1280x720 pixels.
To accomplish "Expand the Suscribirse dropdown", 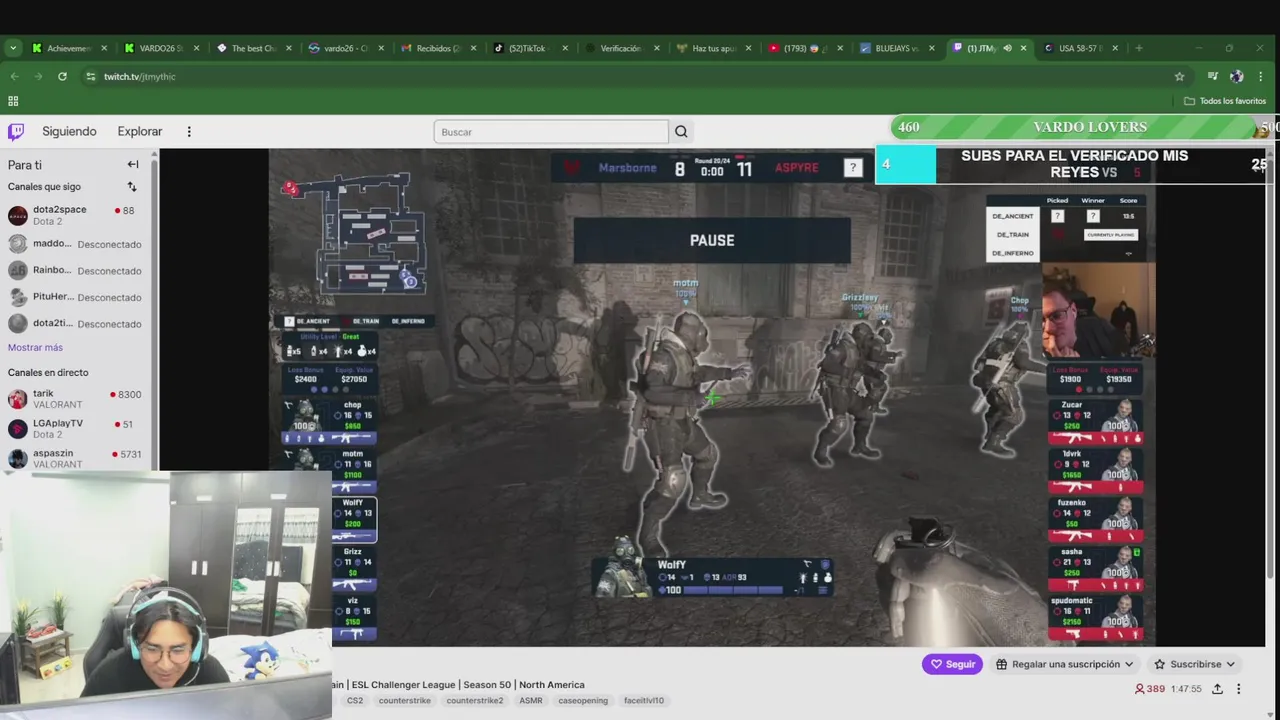I will [1194, 664].
